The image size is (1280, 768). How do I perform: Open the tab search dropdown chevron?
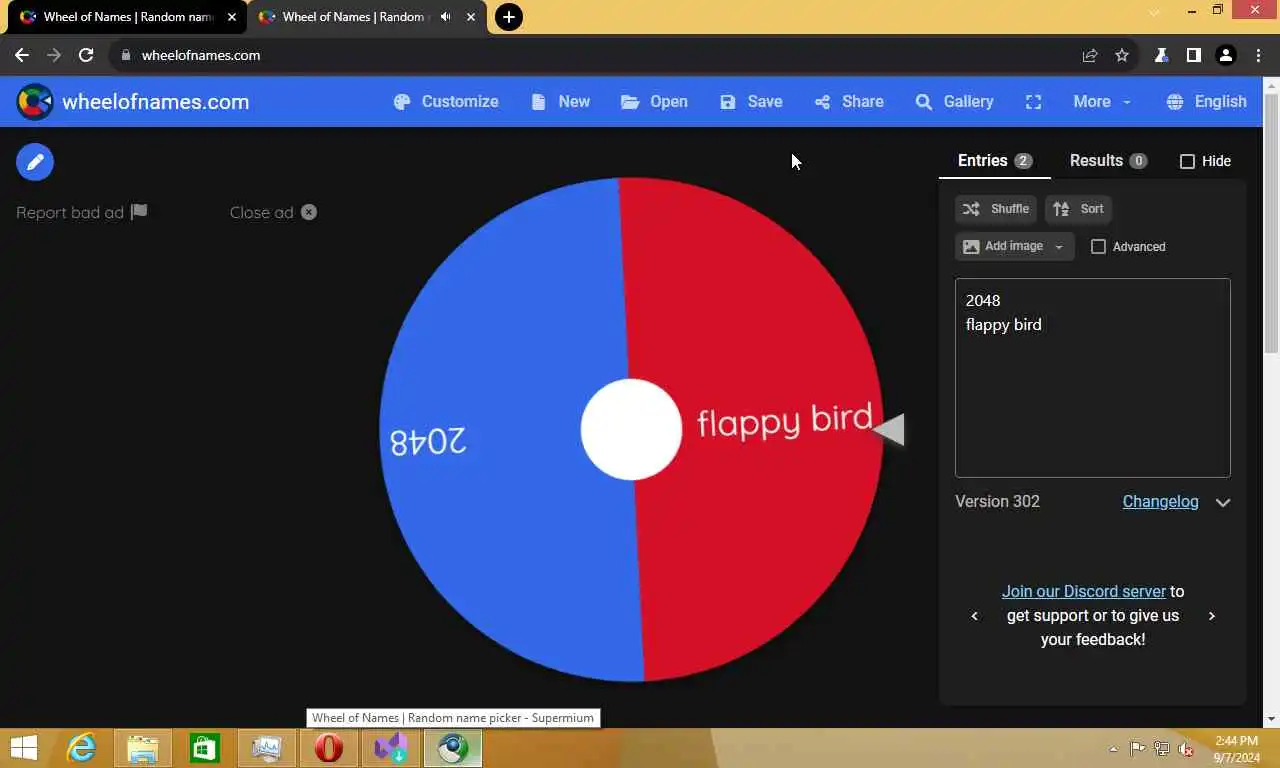click(1154, 12)
